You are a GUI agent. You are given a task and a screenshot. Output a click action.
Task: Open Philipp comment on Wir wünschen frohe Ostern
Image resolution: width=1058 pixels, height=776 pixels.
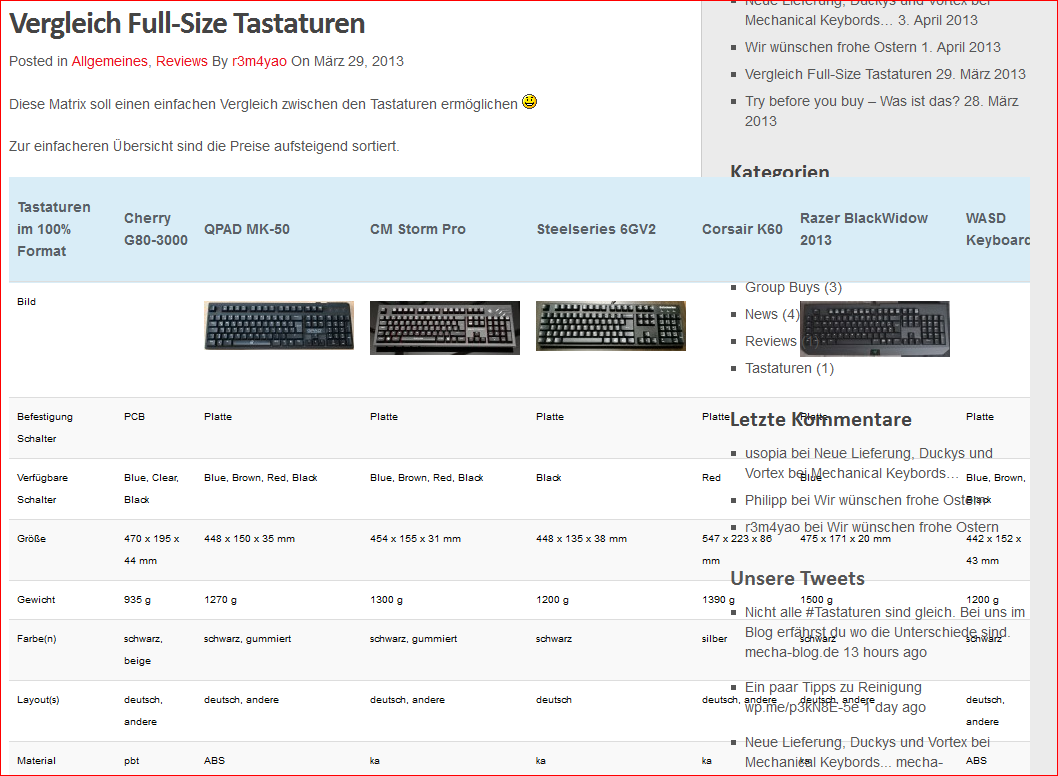tap(867, 500)
